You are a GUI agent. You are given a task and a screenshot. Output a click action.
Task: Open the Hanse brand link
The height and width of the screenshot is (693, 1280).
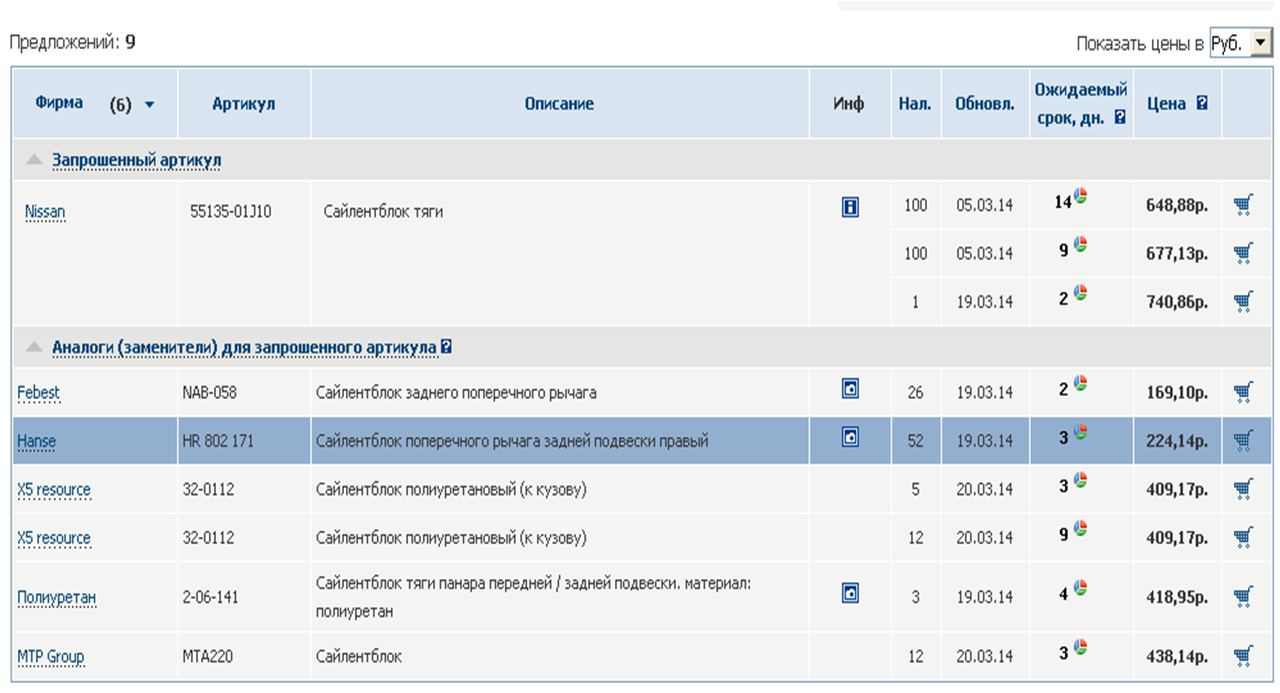[36, 441]
